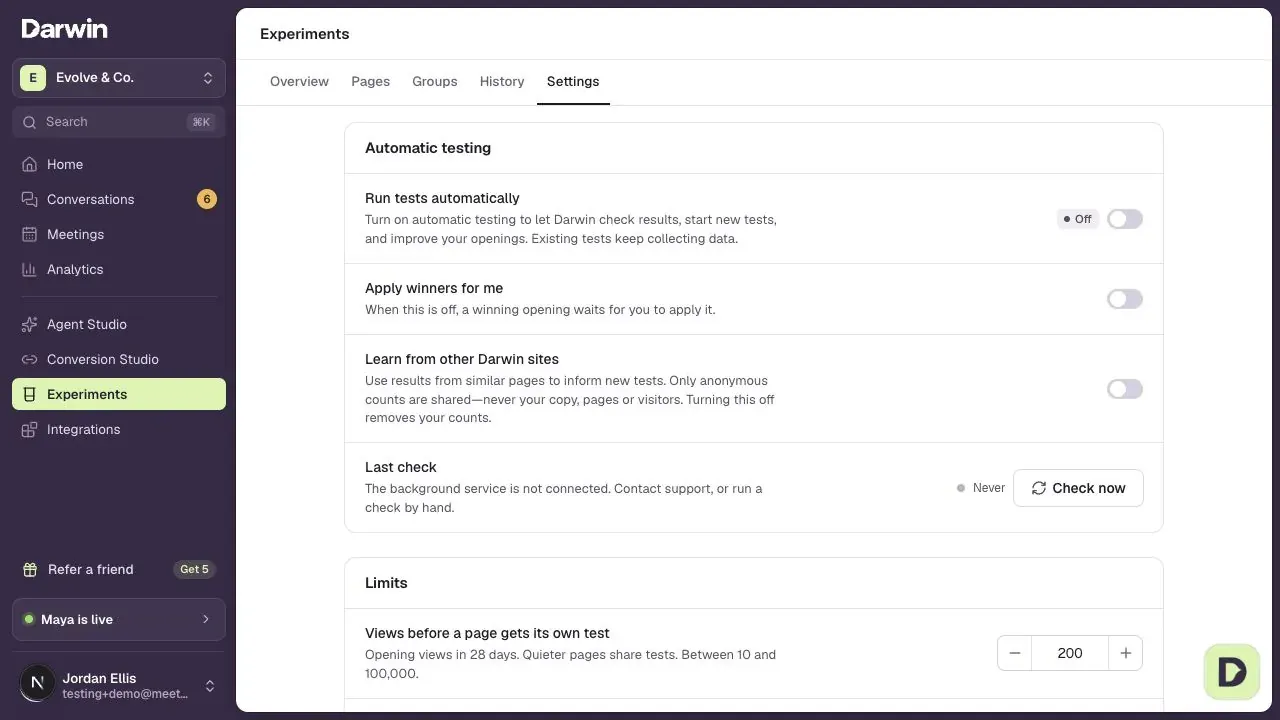Click the gift icon beside Refer a friend
This screenshot has width=1280, height=720.
pyautogui.click(x=30, y=569)
